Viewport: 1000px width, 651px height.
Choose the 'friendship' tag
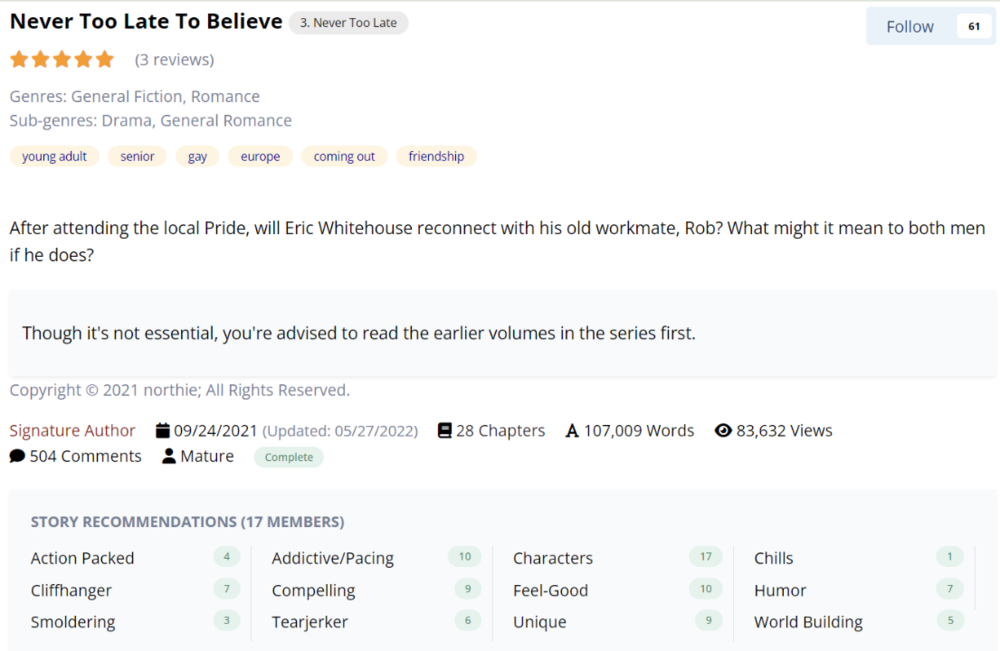436,157
